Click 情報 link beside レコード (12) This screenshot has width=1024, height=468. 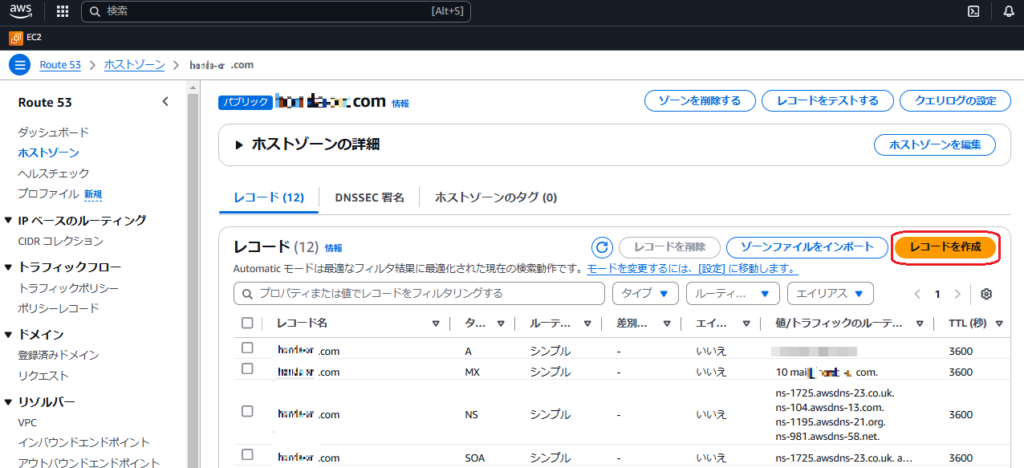coord(333,249)
